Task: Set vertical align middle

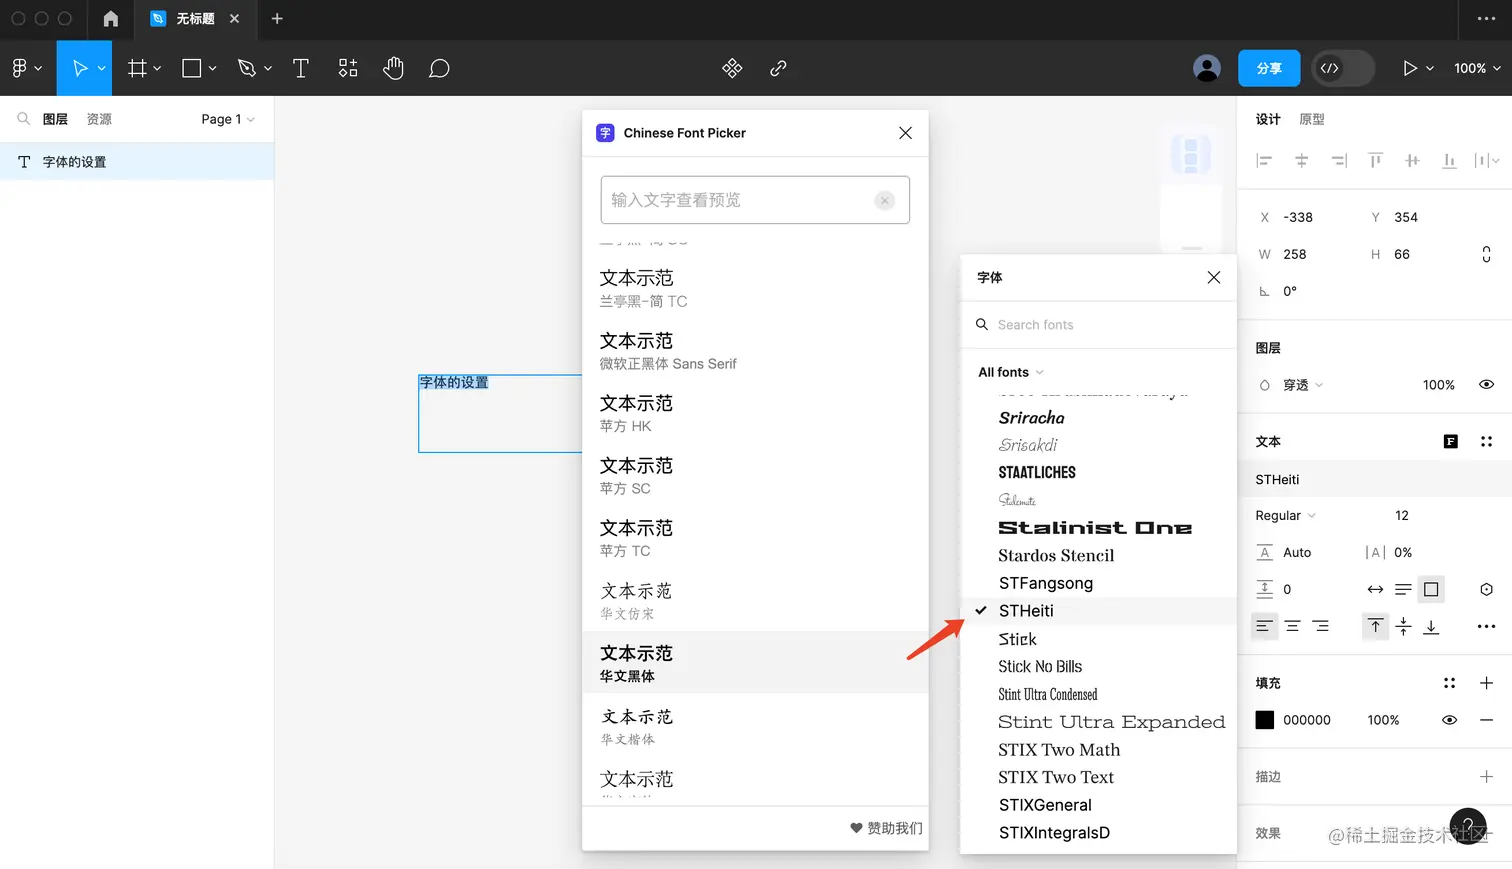Action: tap(1403, 626)
